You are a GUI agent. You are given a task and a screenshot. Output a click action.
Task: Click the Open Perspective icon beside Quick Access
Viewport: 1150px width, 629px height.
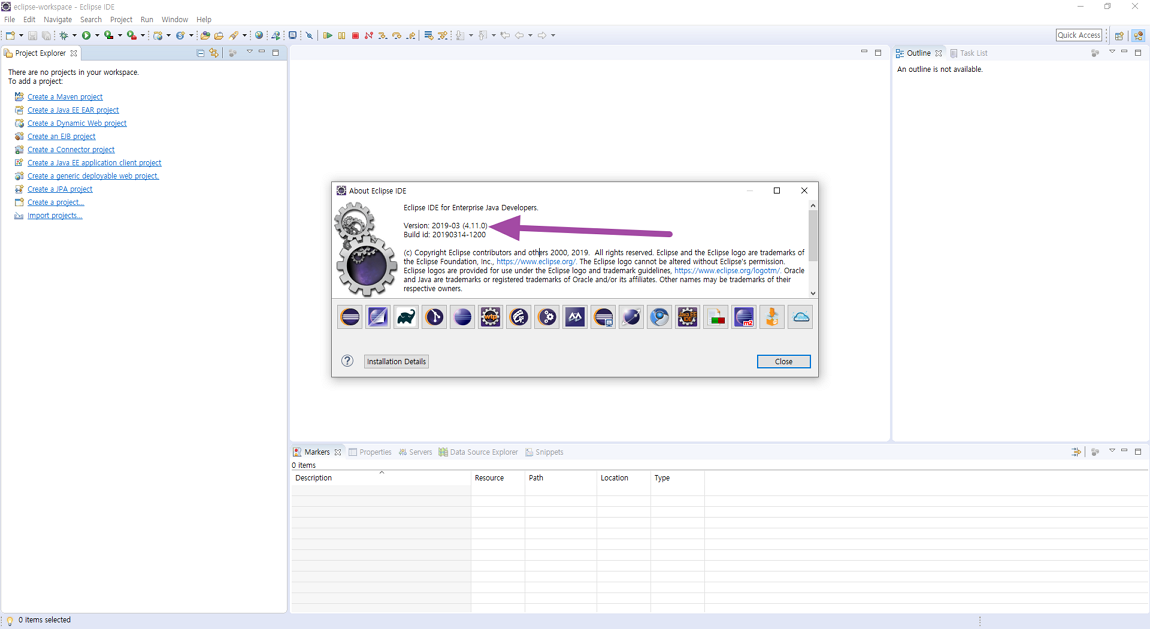pos(1119,35)
